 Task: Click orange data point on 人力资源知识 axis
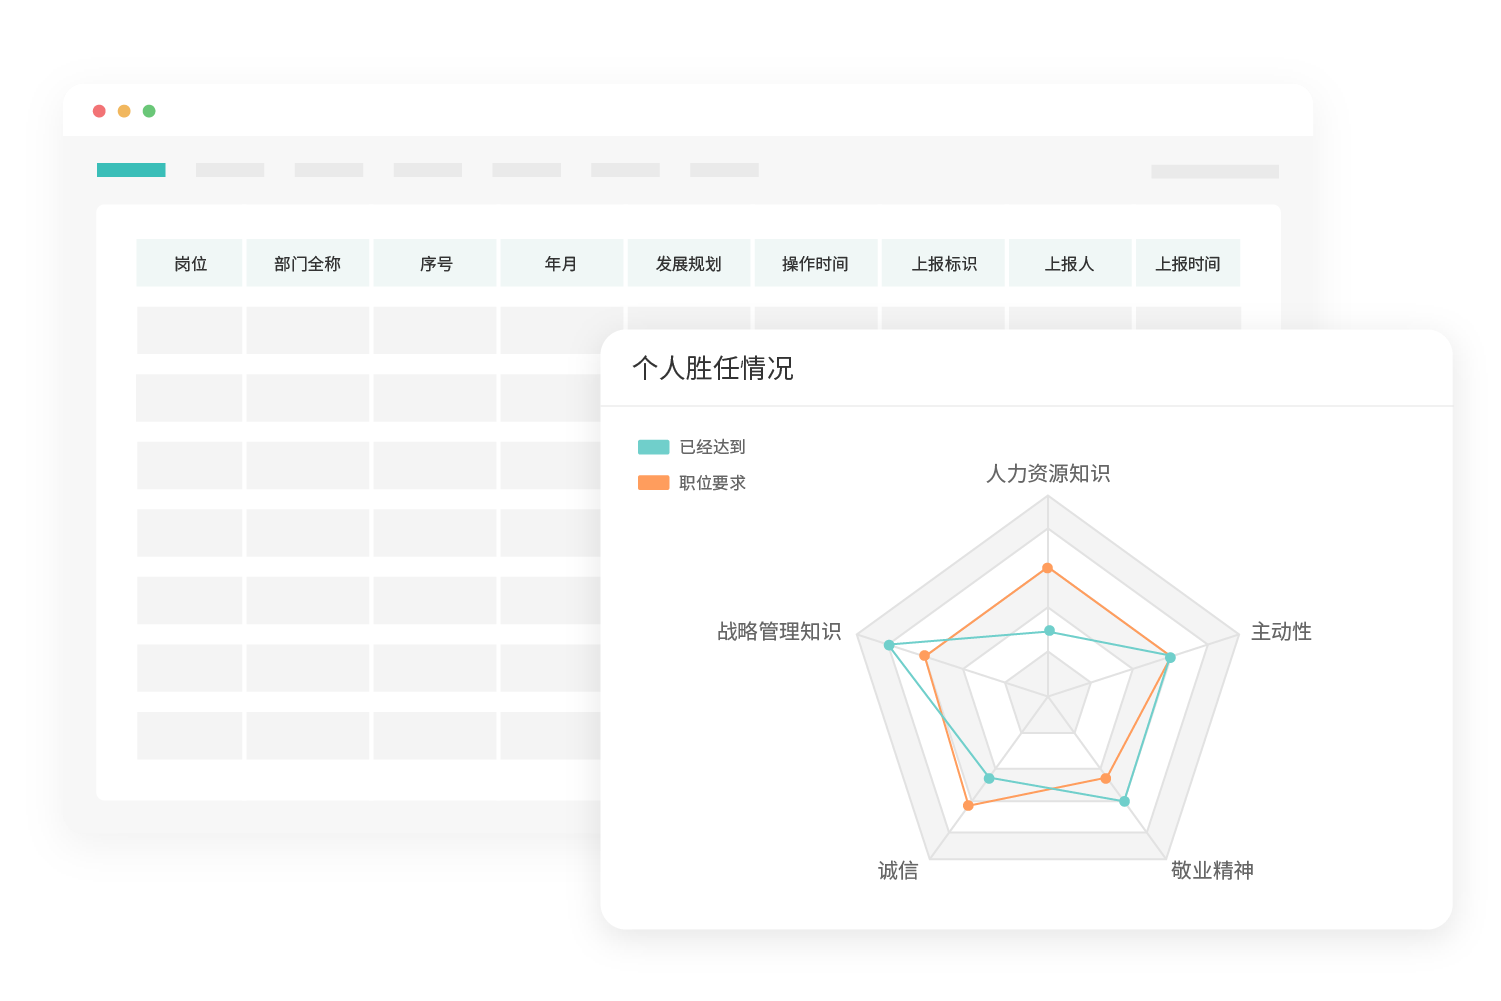point(1048,568)
